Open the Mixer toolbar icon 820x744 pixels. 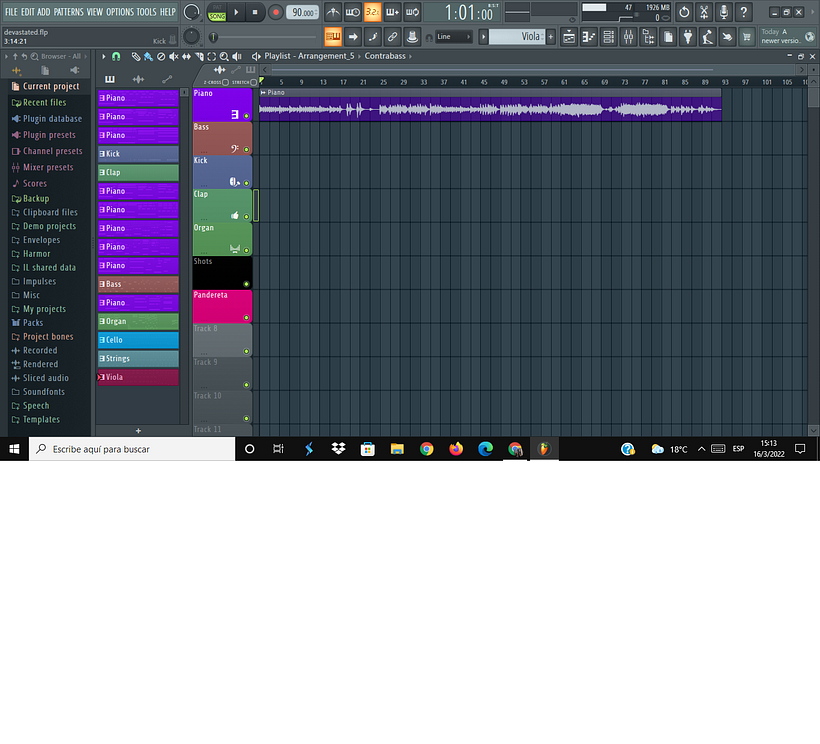pyautogui.click(x=628, y=37)
